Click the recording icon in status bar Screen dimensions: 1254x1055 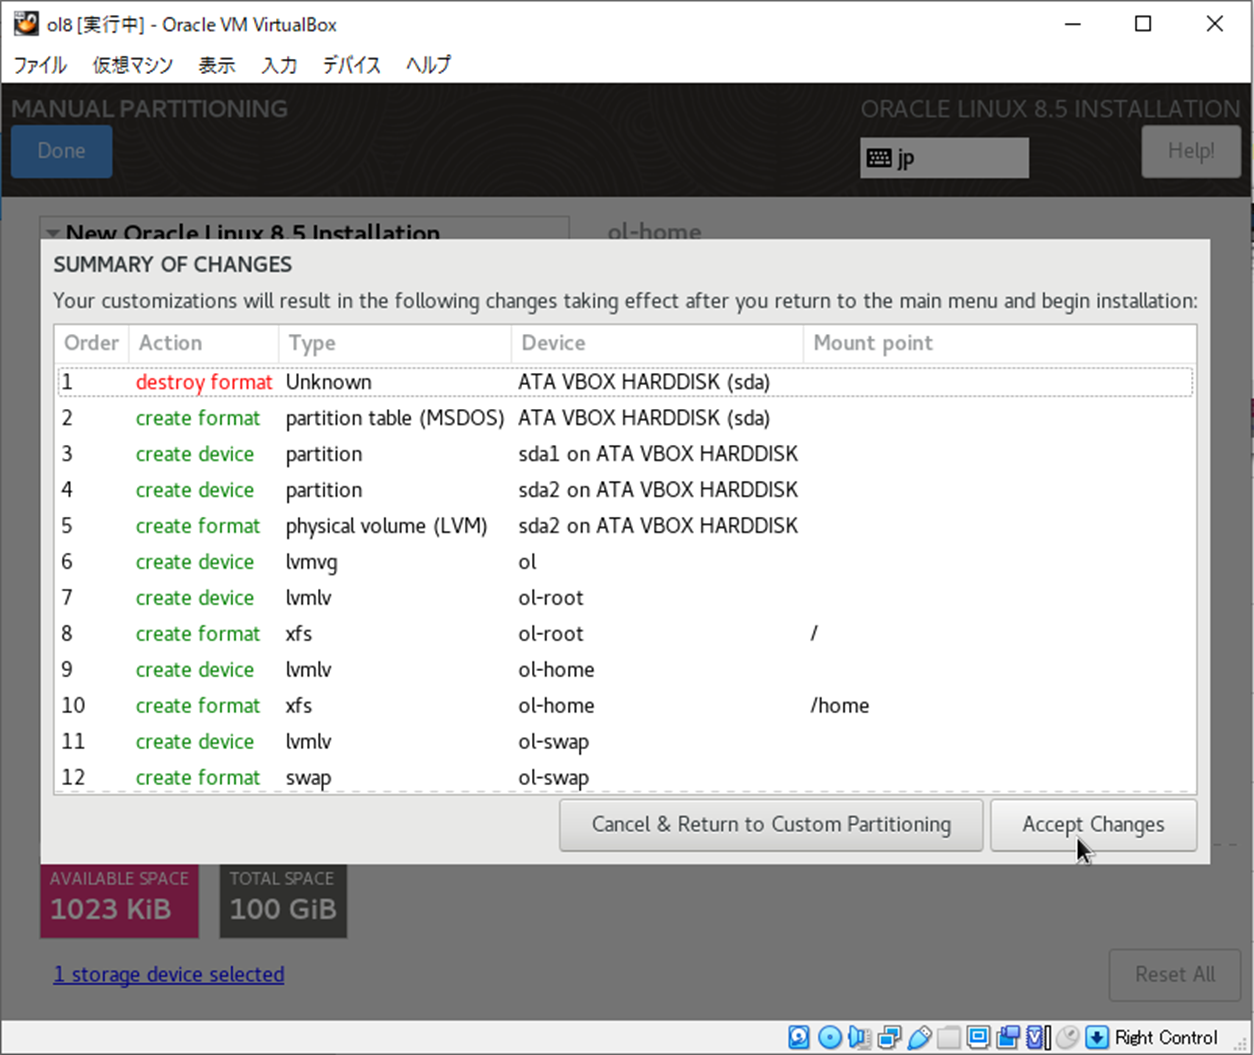1009,1037
